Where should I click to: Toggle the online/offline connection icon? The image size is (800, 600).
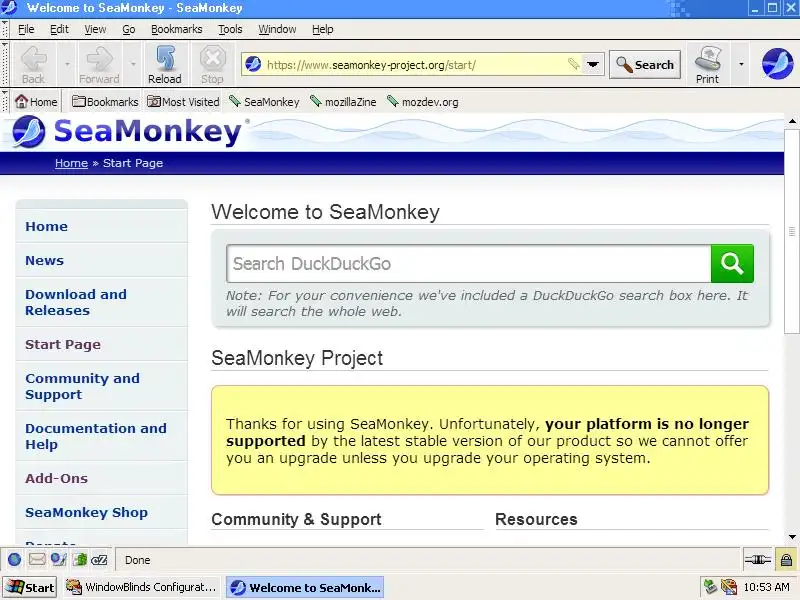pos(758,560)
